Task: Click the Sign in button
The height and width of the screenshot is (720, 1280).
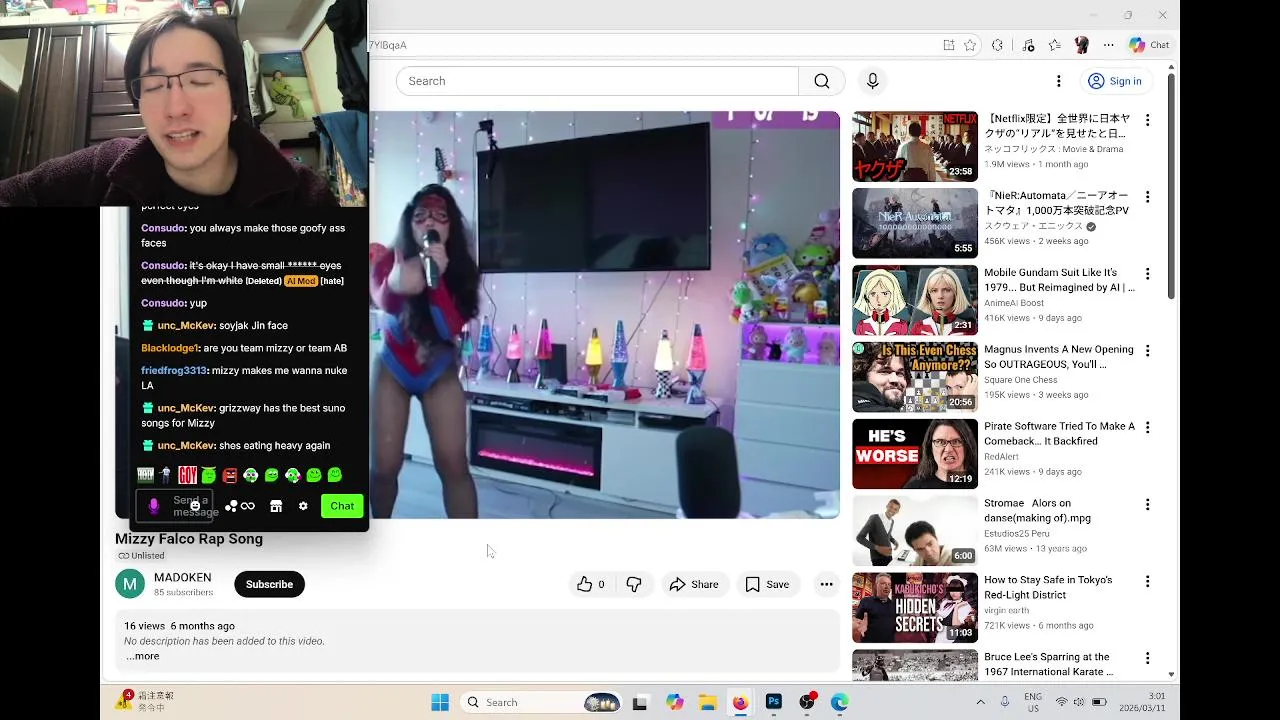Action: pyautogui.click(x=1115, y=81)
